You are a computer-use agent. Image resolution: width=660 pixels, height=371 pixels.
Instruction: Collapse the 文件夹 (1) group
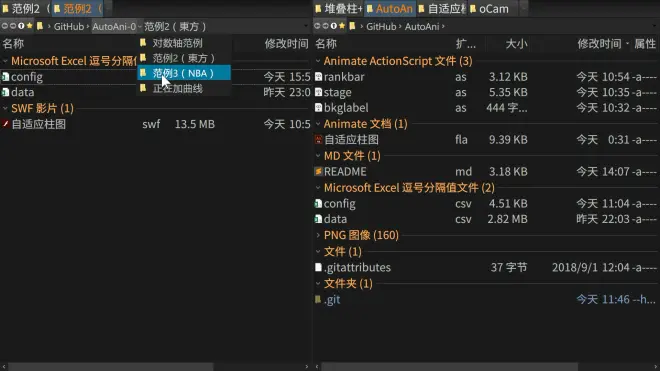318,283
